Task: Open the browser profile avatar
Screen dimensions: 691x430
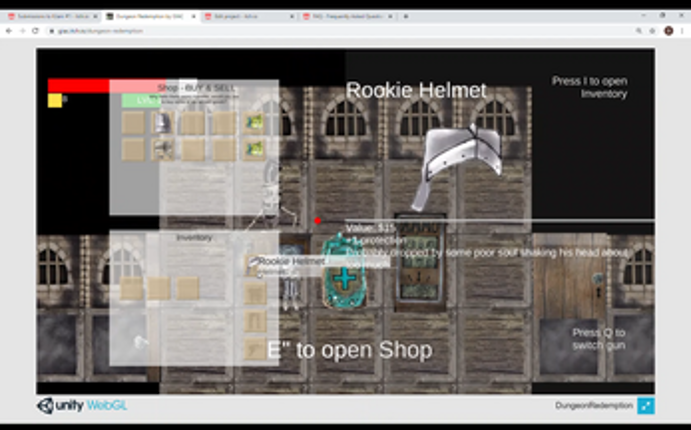Action: (669, 31)
